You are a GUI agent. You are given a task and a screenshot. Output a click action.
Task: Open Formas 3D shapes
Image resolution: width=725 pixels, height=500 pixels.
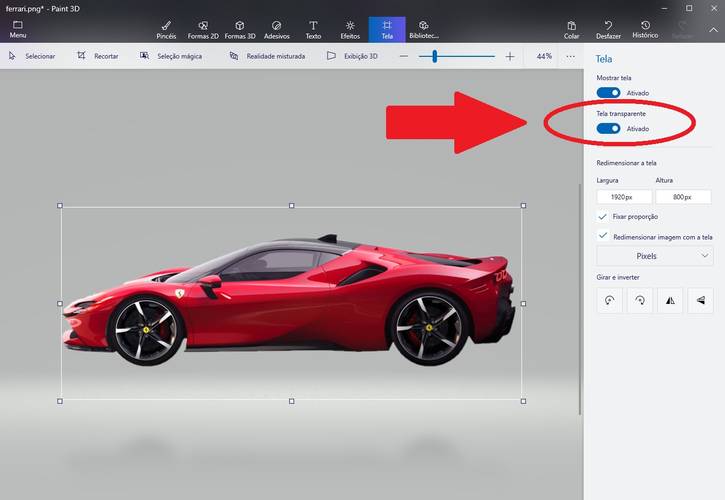(240, 30)
